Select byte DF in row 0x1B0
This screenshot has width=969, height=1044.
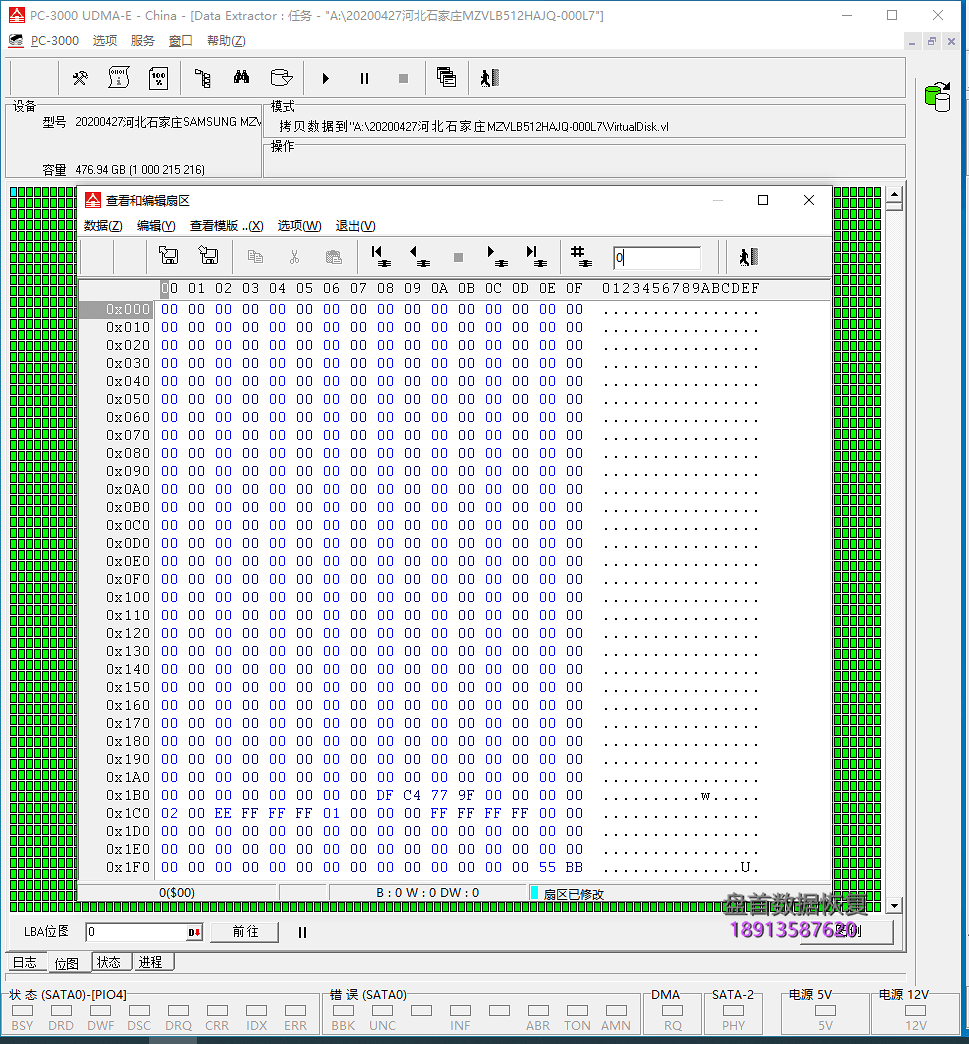point(385,795)
